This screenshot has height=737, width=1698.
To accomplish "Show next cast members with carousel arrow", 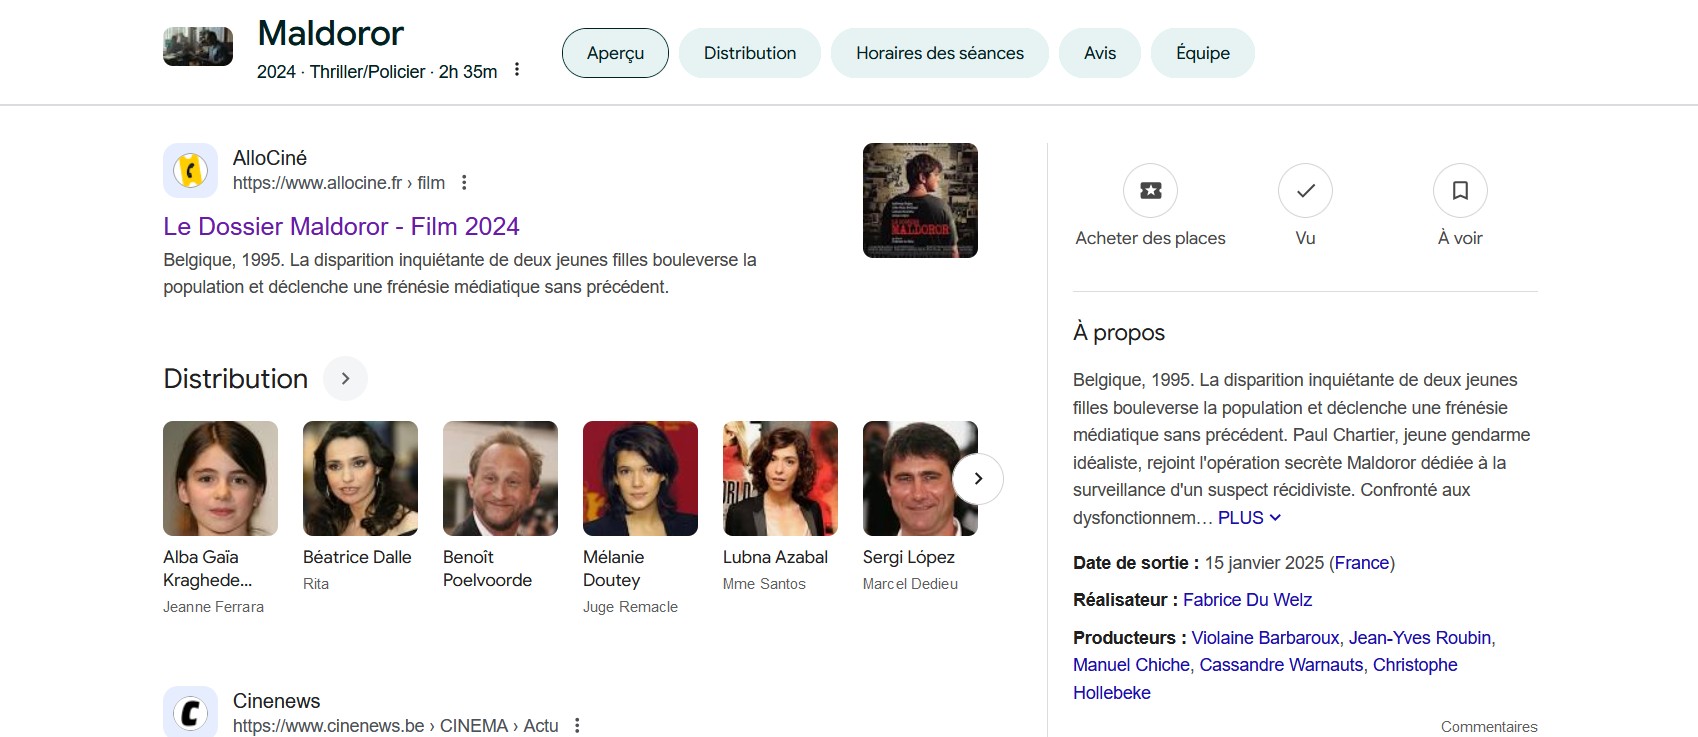I will 978,479.
